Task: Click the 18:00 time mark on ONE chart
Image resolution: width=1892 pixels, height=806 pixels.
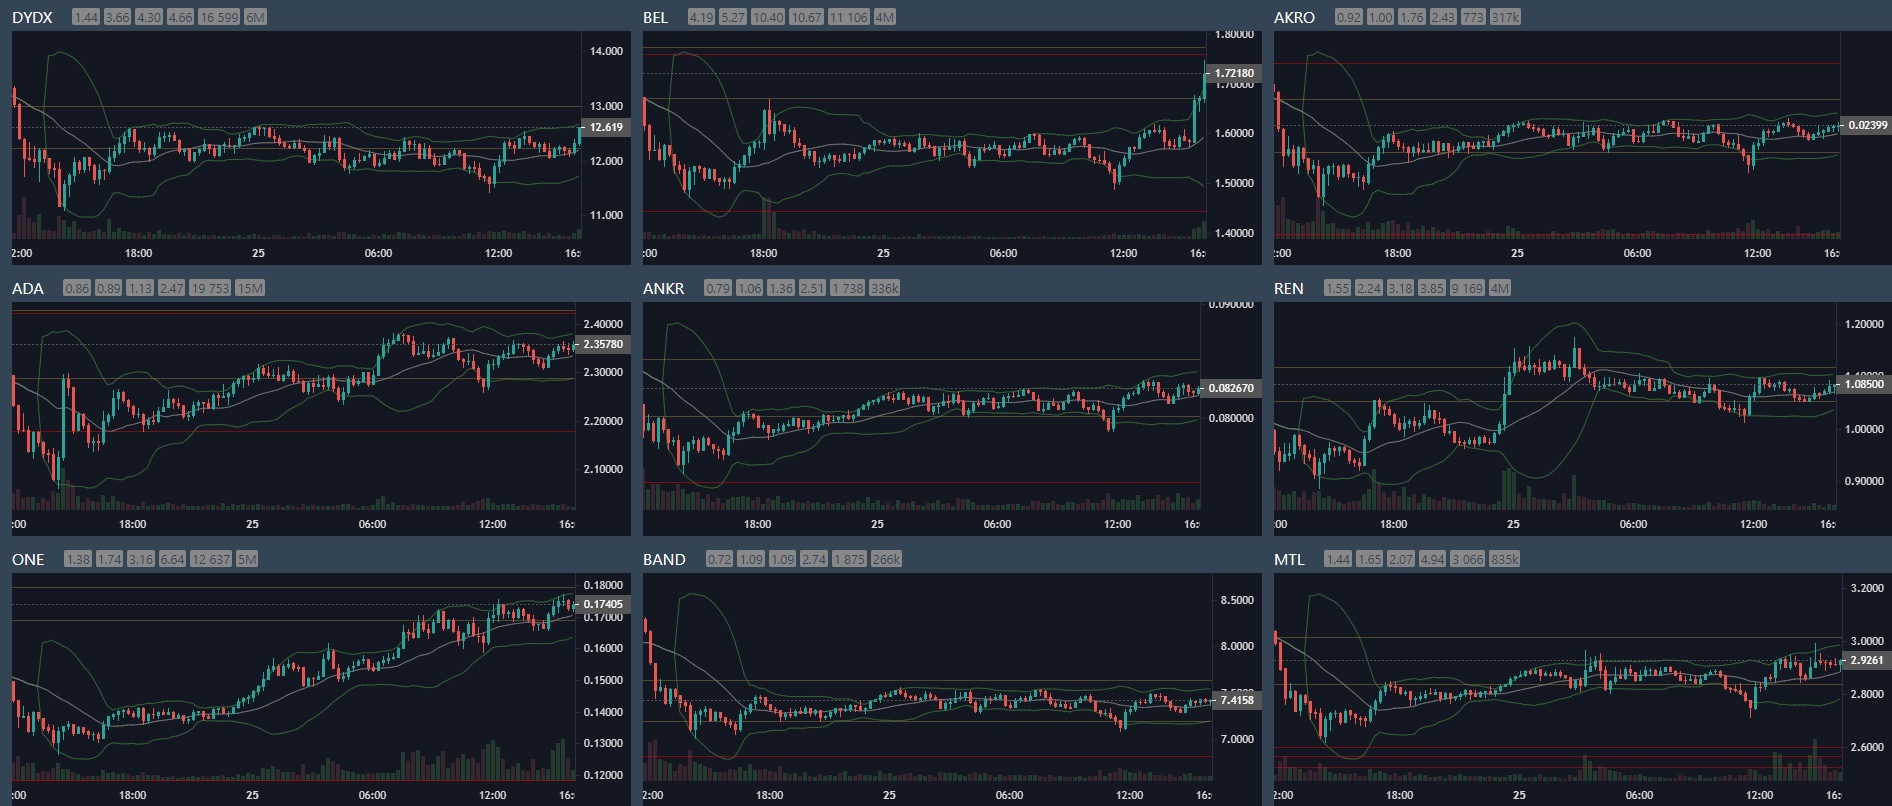Action: click(132, 795)
